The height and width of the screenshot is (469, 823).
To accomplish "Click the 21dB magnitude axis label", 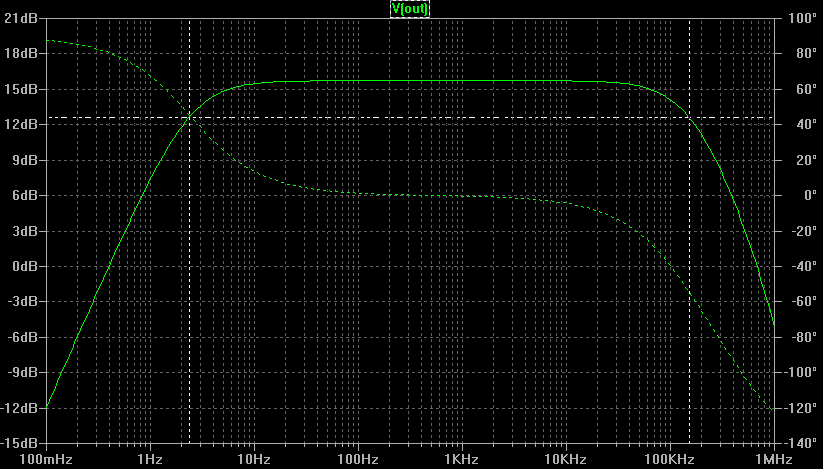I will tap(21, 18).
